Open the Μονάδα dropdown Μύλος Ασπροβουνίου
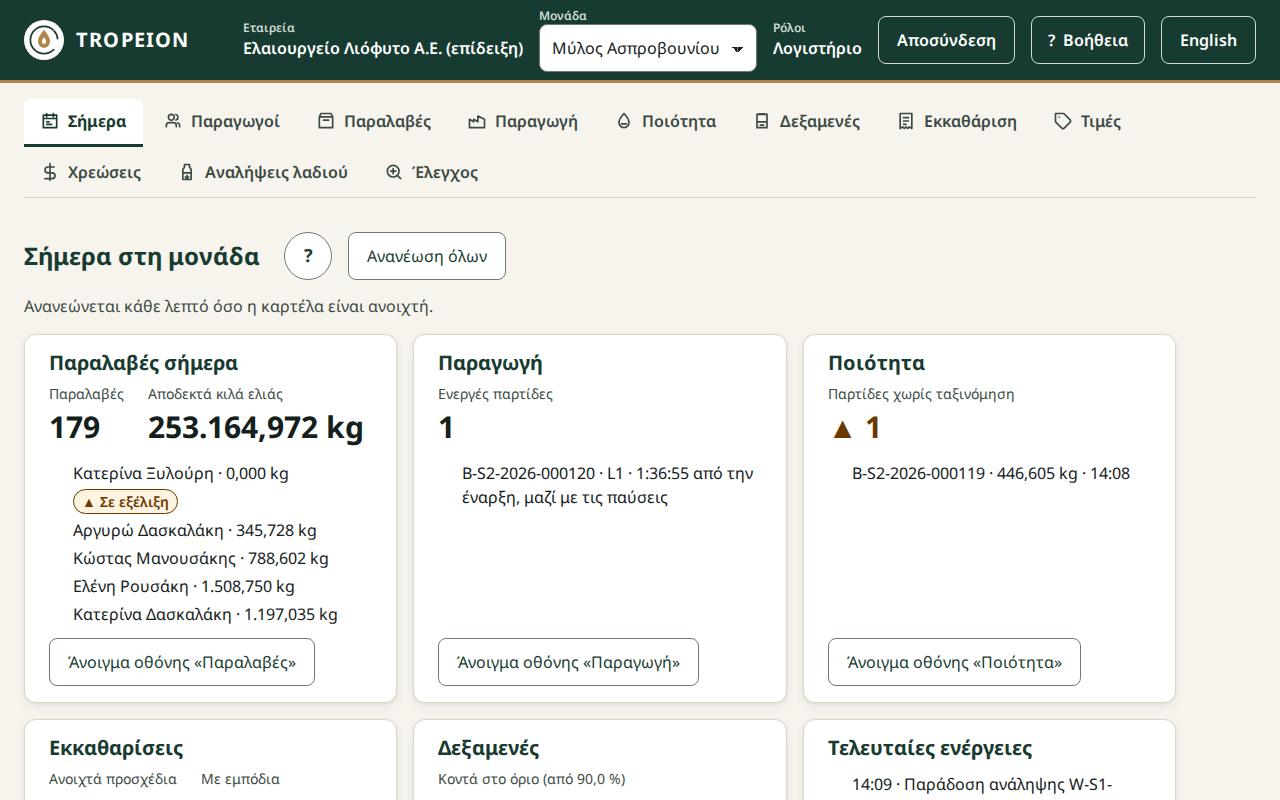Image resolution: width=1280 pixels, height=800 pixels. tap(648, 48)
